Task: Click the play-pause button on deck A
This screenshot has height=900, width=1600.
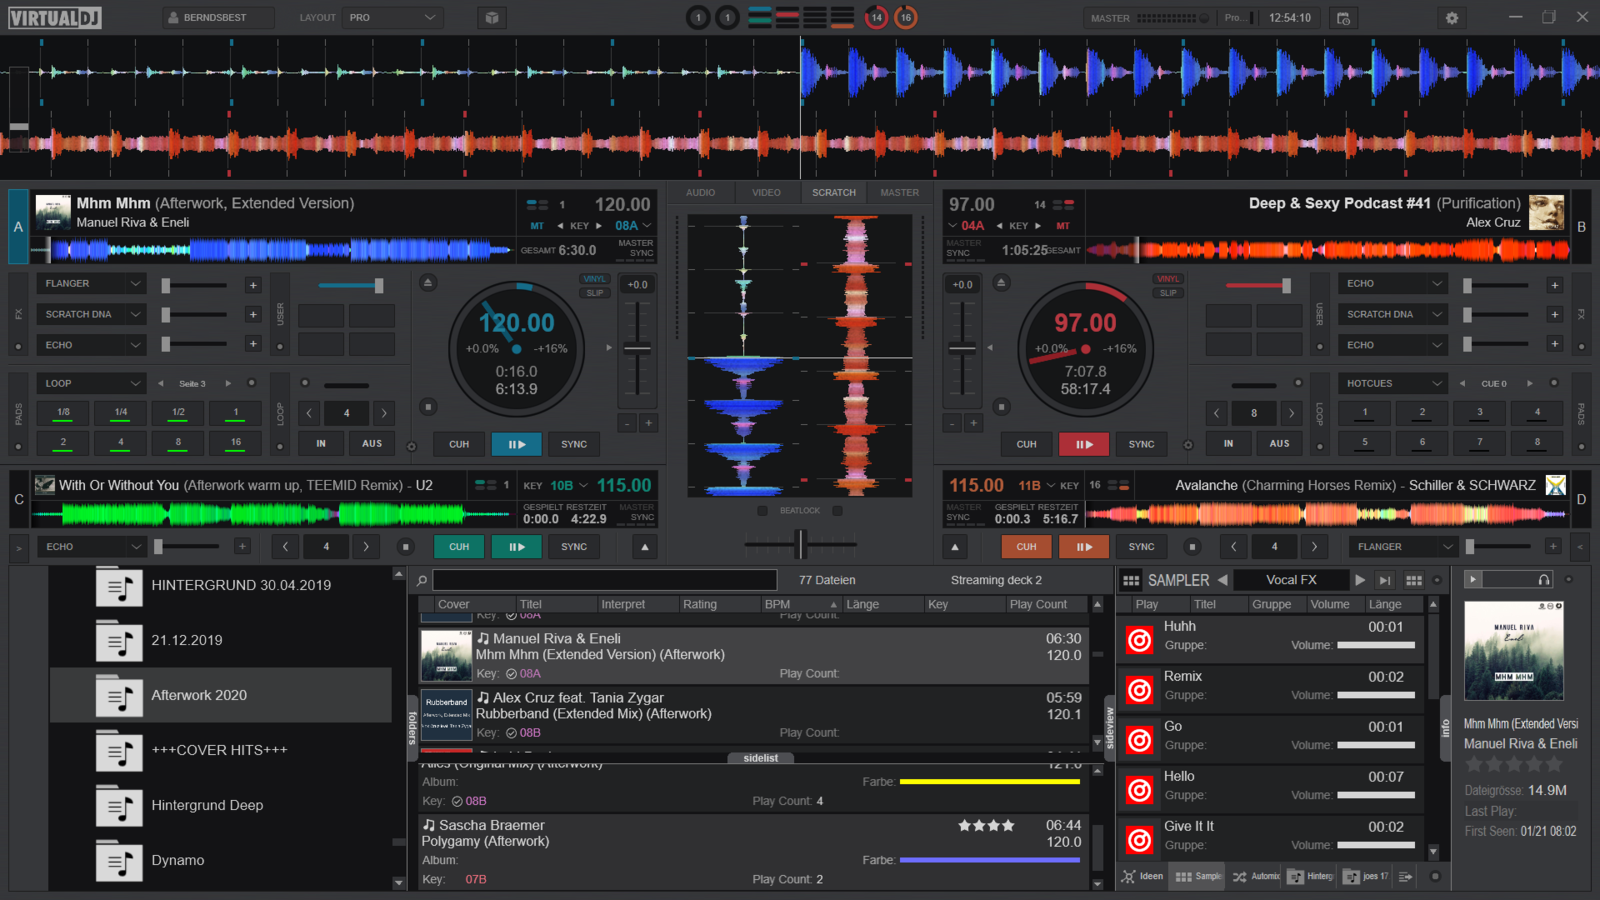Action: [x=516, y=444]
